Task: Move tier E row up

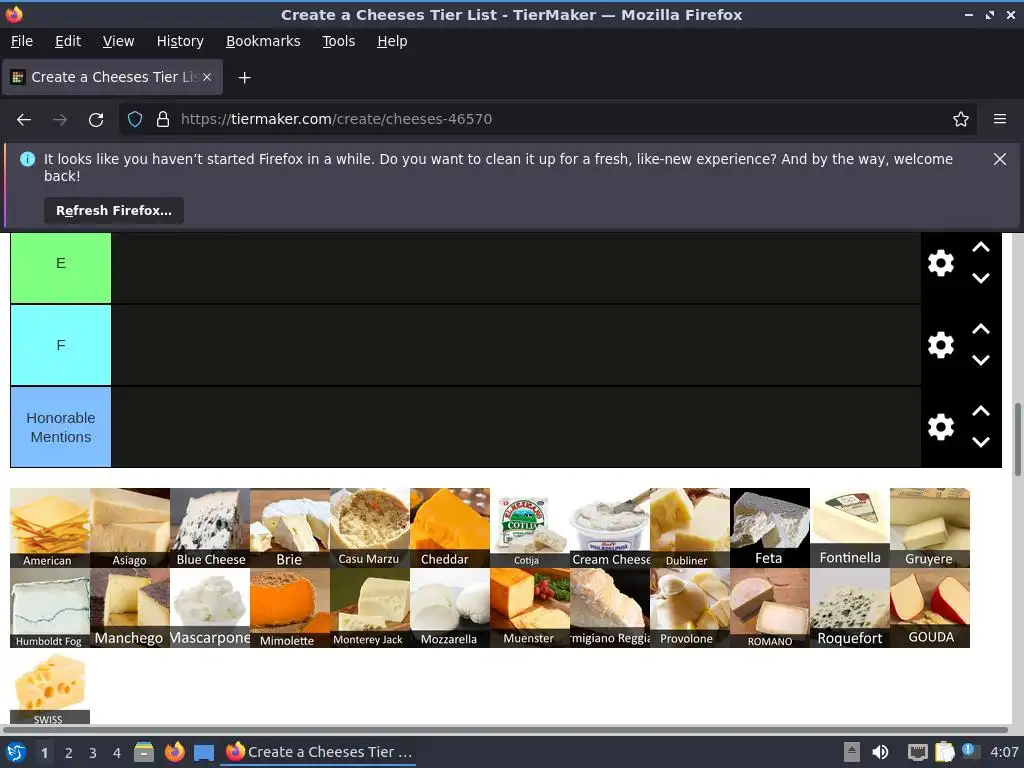Action: pyautogui.click(x=980, y=248)
